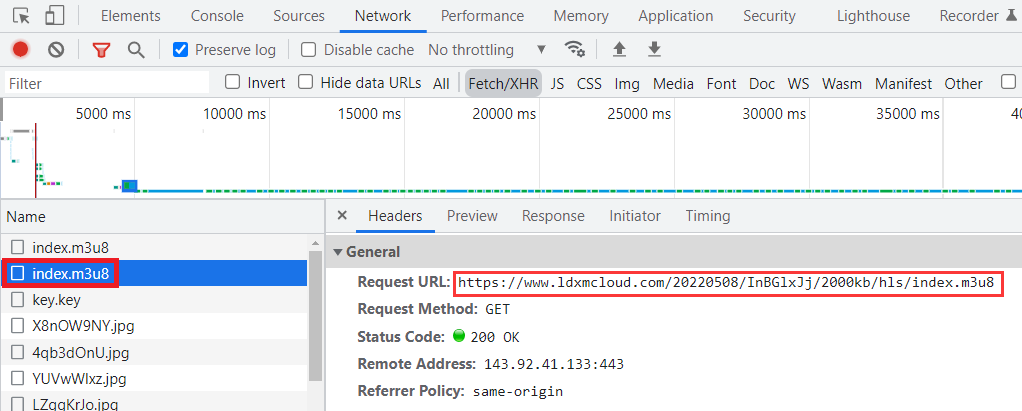Clear the network log
This screenshot has height=411, width=1022.
pyautogui.click(x=56, y=50)
